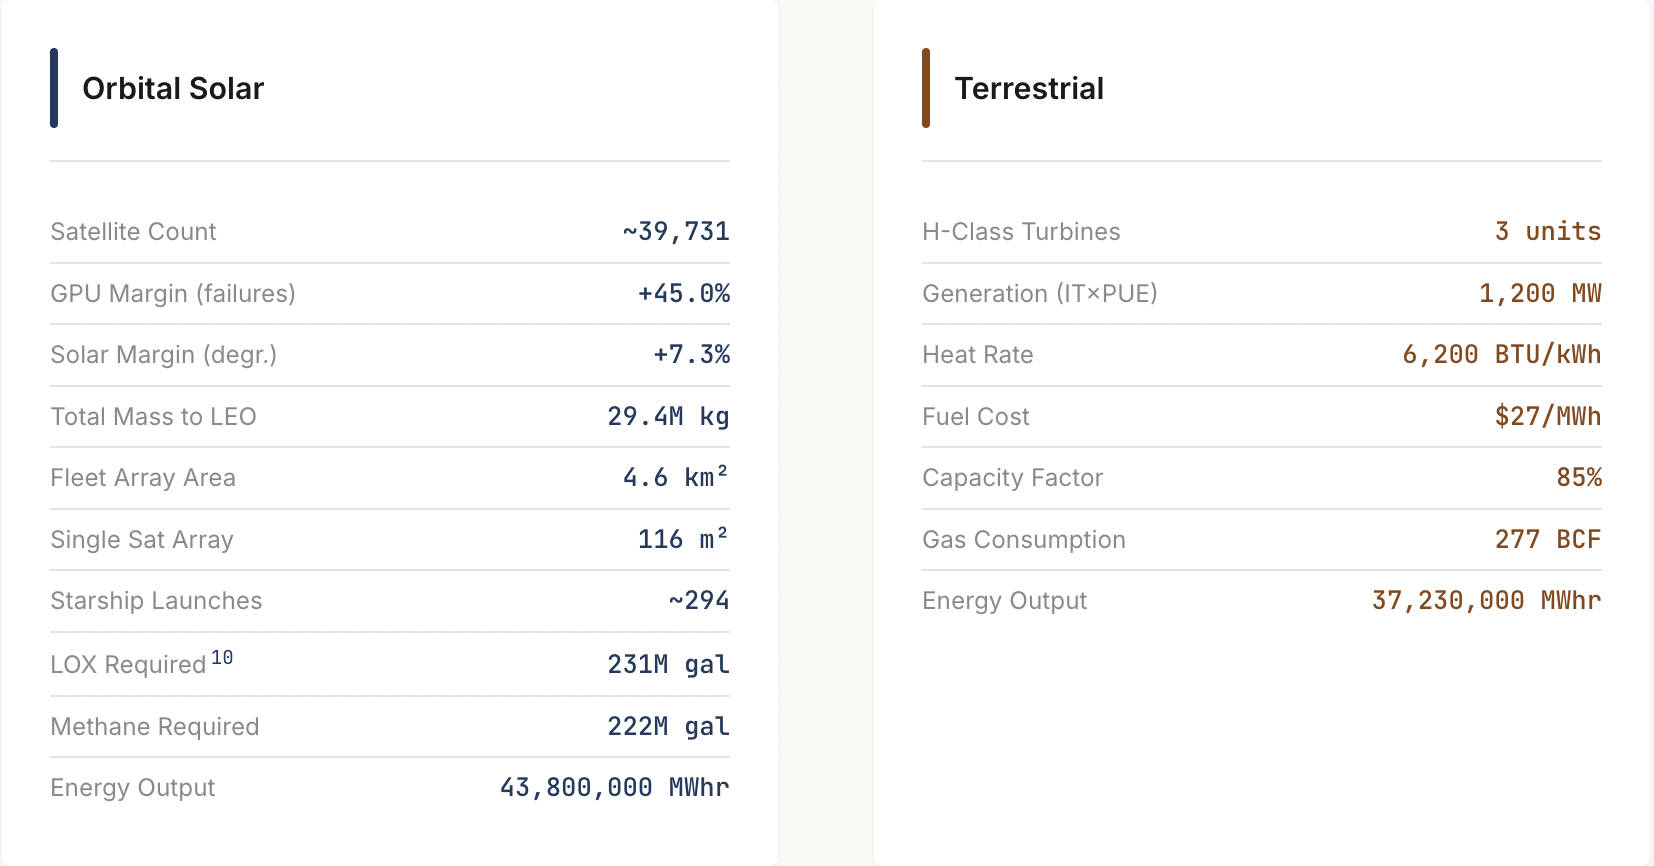Select the 1,200 MW generation value
This screenshot has width=1654, height=866.
(1540, 294)
